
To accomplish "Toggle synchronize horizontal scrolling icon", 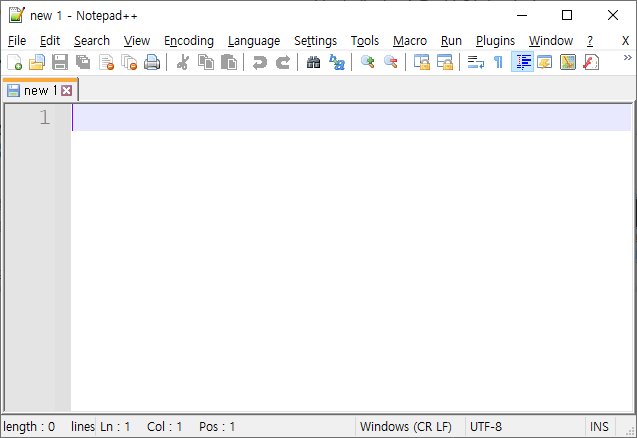I will tap(445, 62).
